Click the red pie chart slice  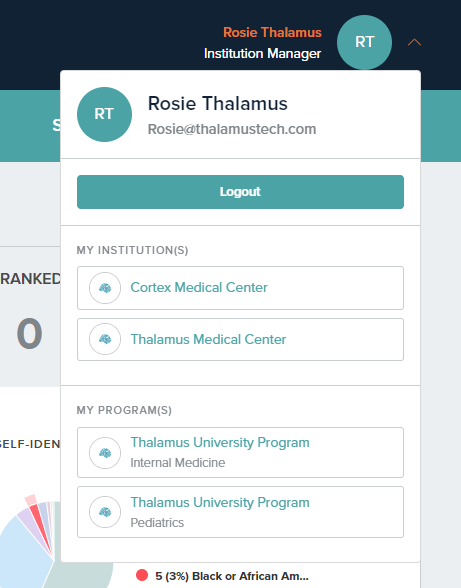coord(39,523)
